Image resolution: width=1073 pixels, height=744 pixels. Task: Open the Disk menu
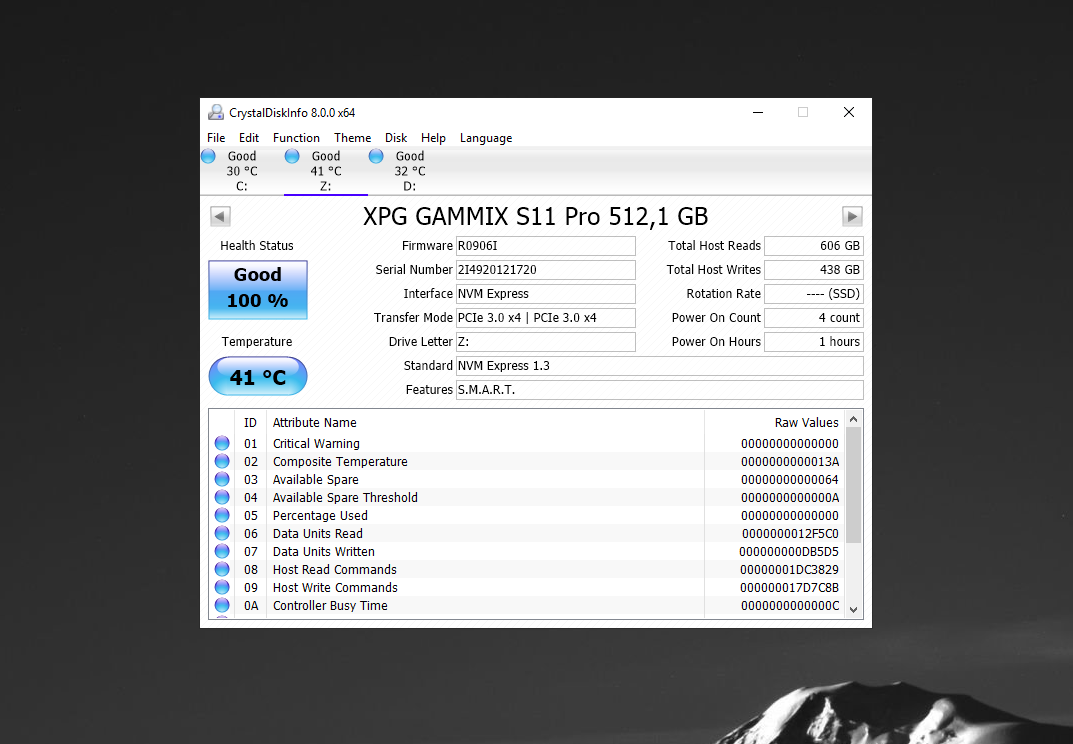pos(396,138)
